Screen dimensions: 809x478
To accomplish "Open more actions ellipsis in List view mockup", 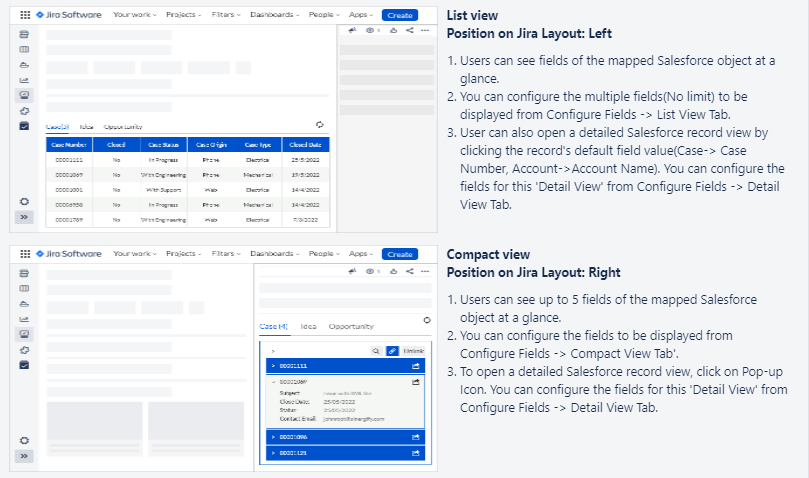I will (x=425, y=30).
